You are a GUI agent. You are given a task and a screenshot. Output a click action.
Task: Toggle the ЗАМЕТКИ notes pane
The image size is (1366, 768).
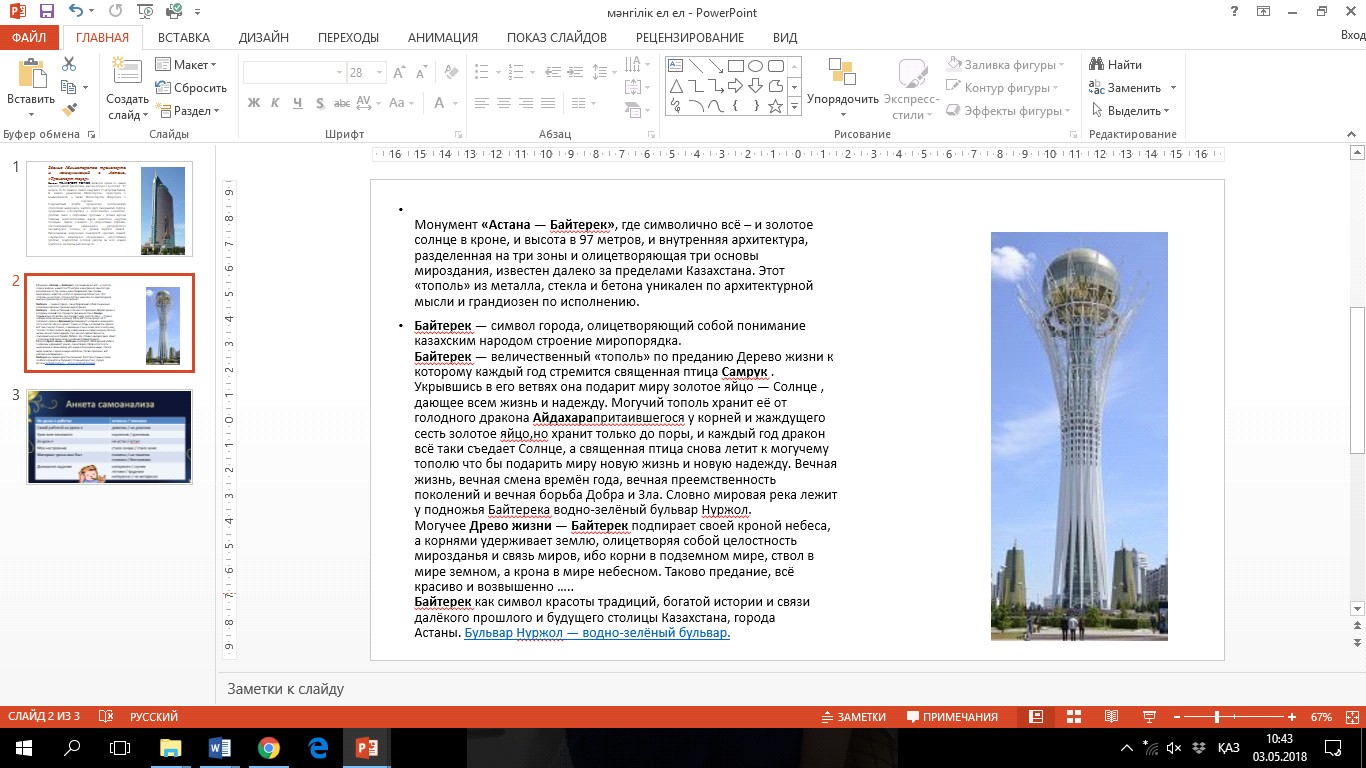click(853, 717)
